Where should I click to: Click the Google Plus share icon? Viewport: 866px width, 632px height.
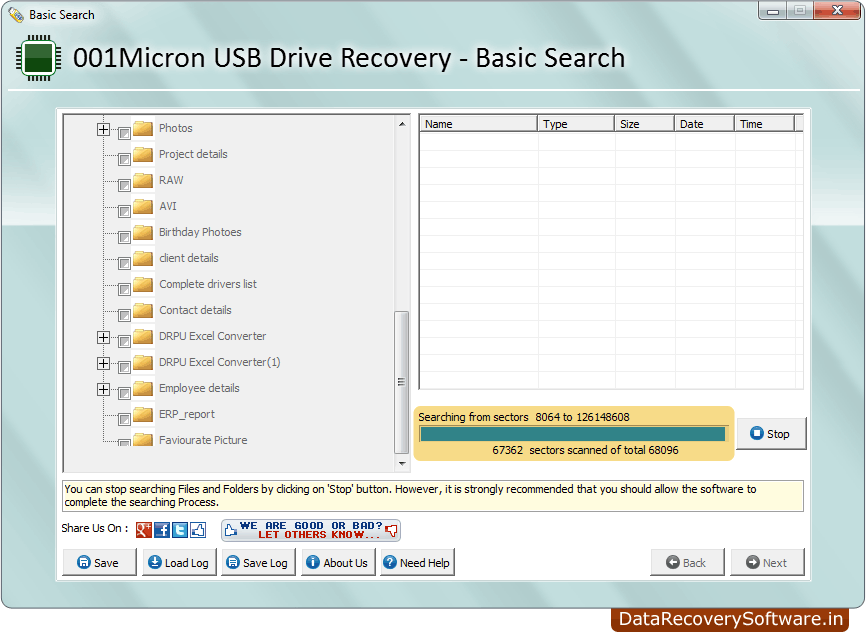click(144, 530)
